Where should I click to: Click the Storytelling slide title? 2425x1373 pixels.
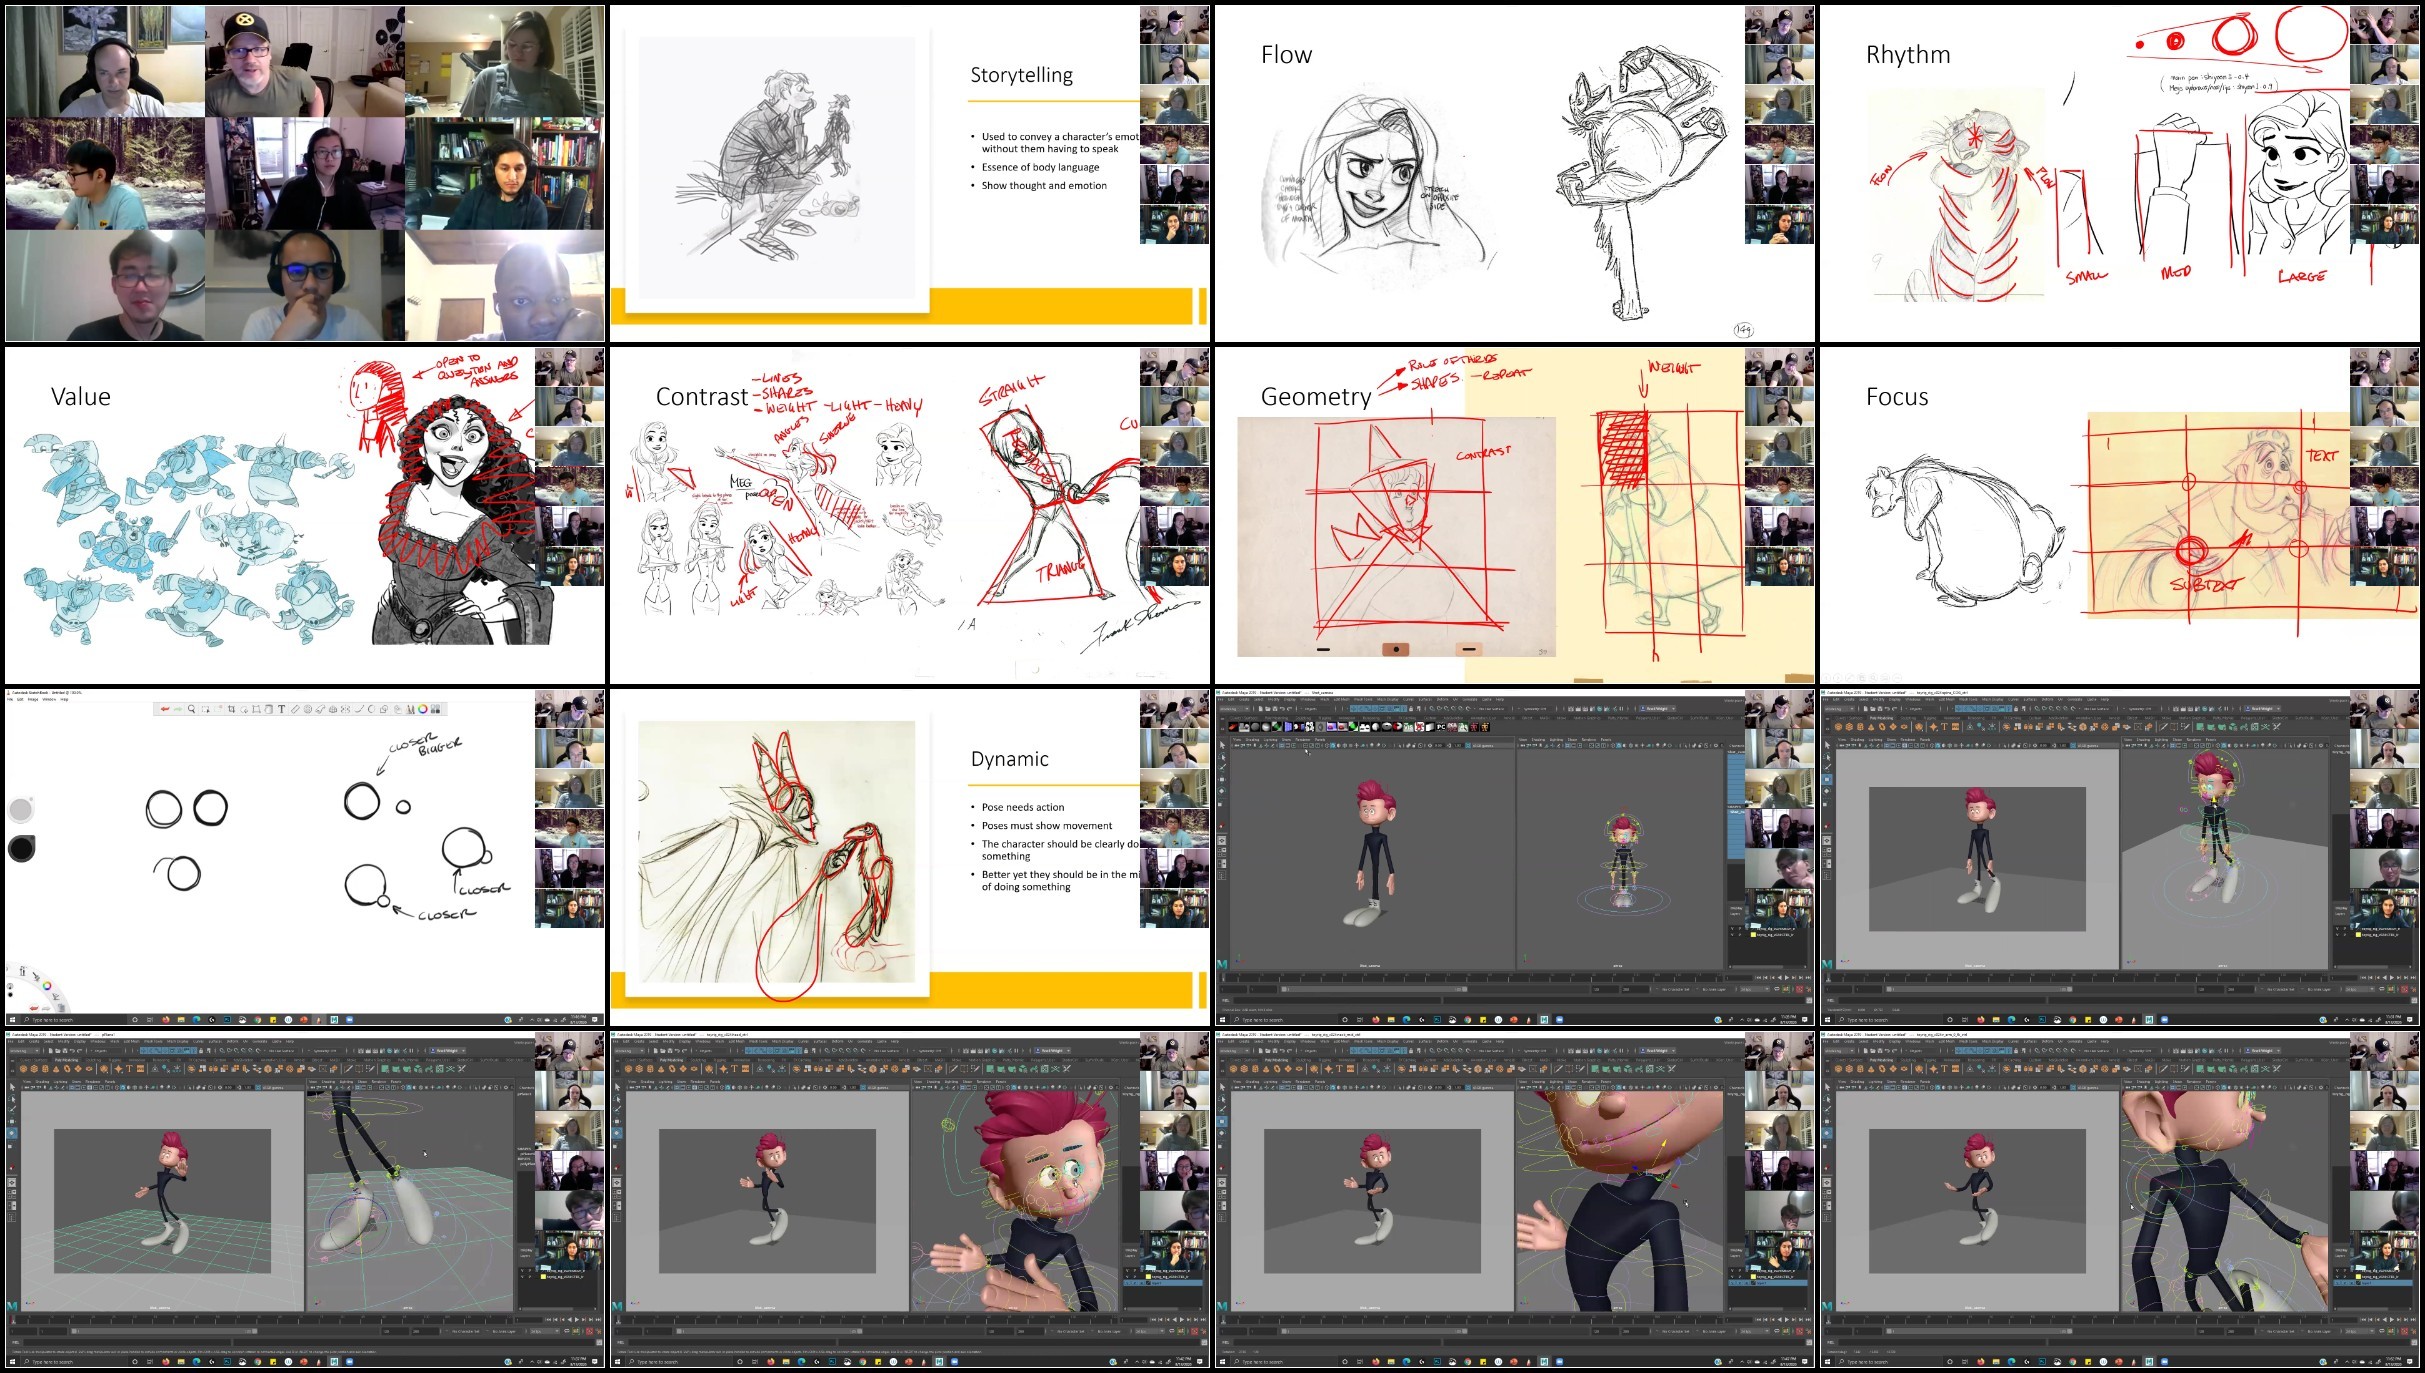point(1021,75)
